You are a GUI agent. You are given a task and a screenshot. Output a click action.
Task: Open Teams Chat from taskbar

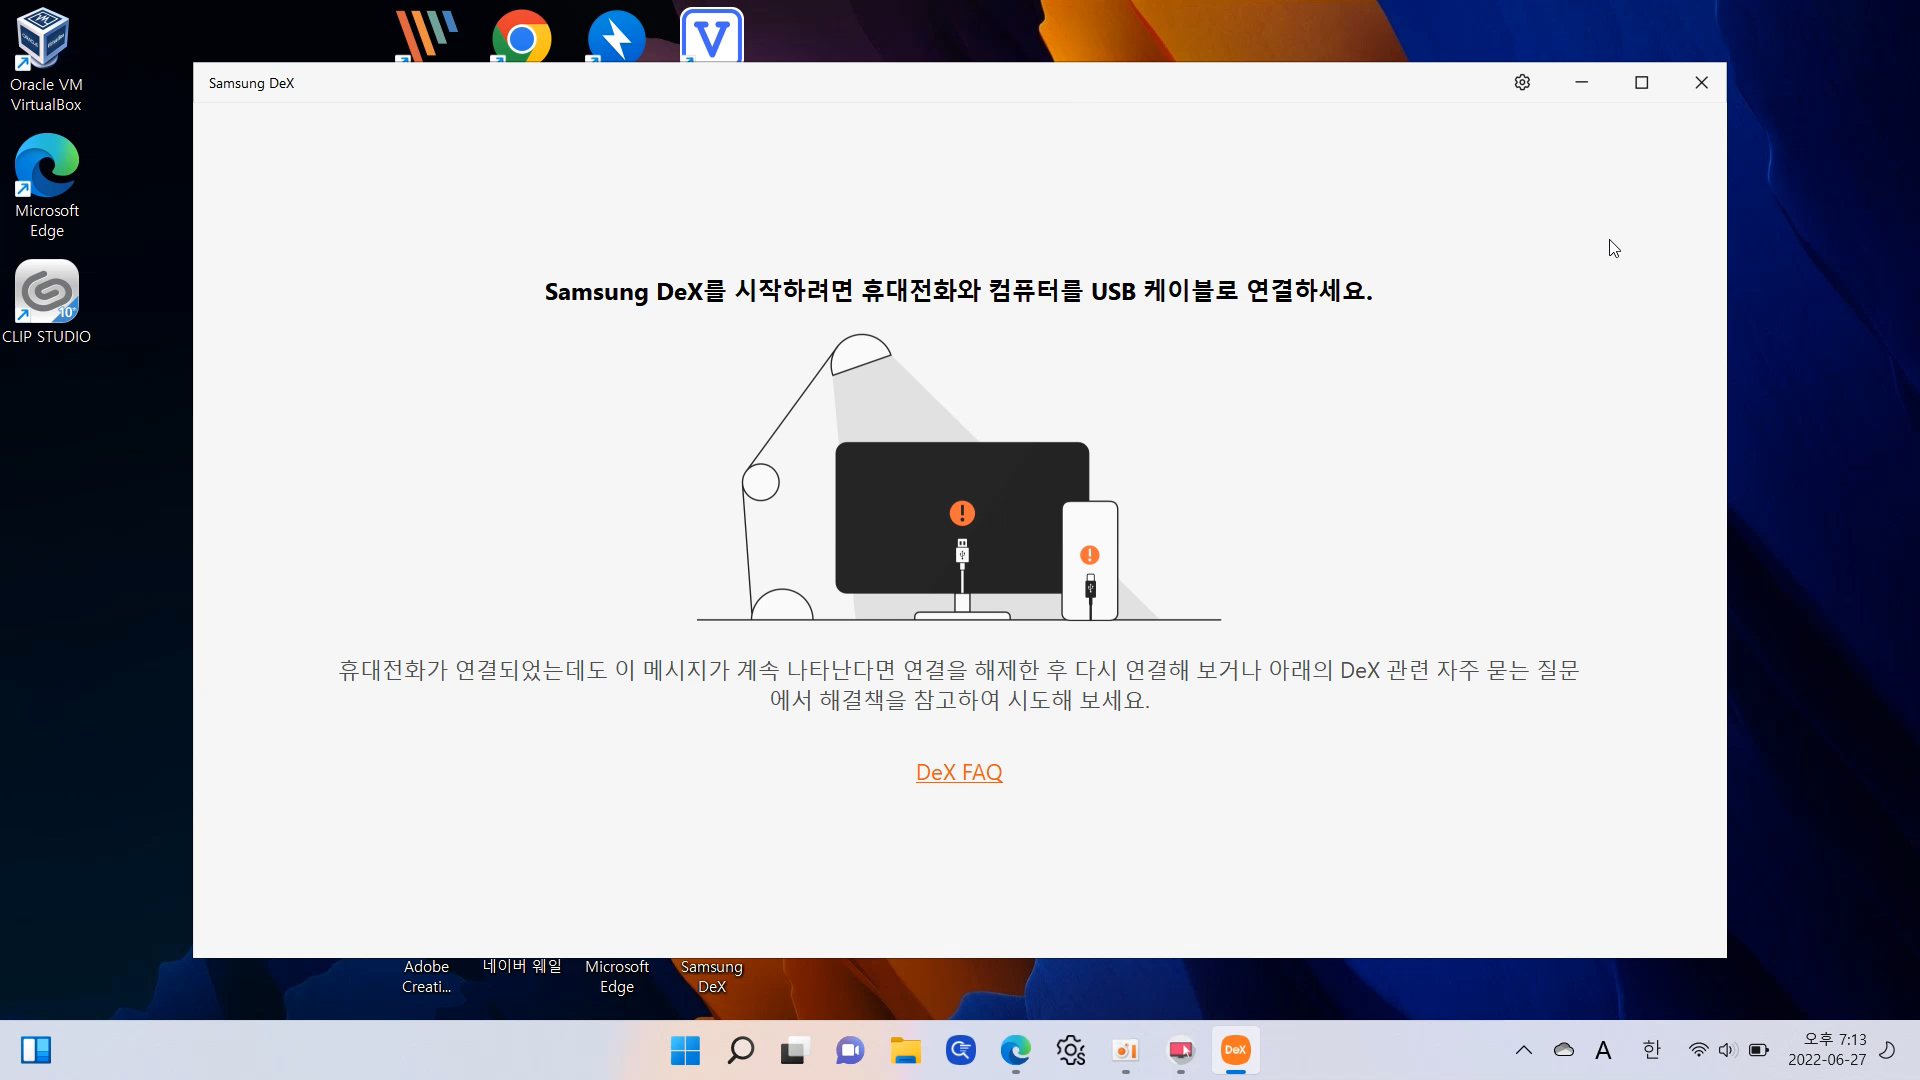click(x=850, y=1050)
